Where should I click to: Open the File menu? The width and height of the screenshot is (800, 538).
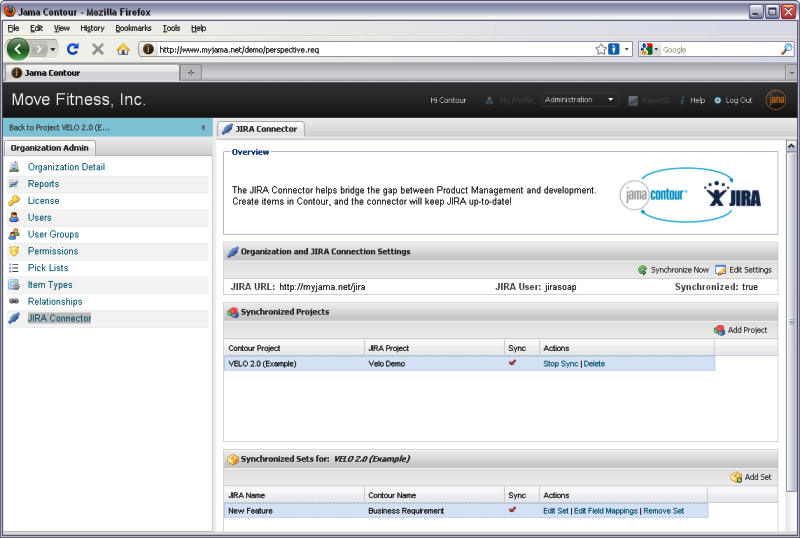click(13, 28)
